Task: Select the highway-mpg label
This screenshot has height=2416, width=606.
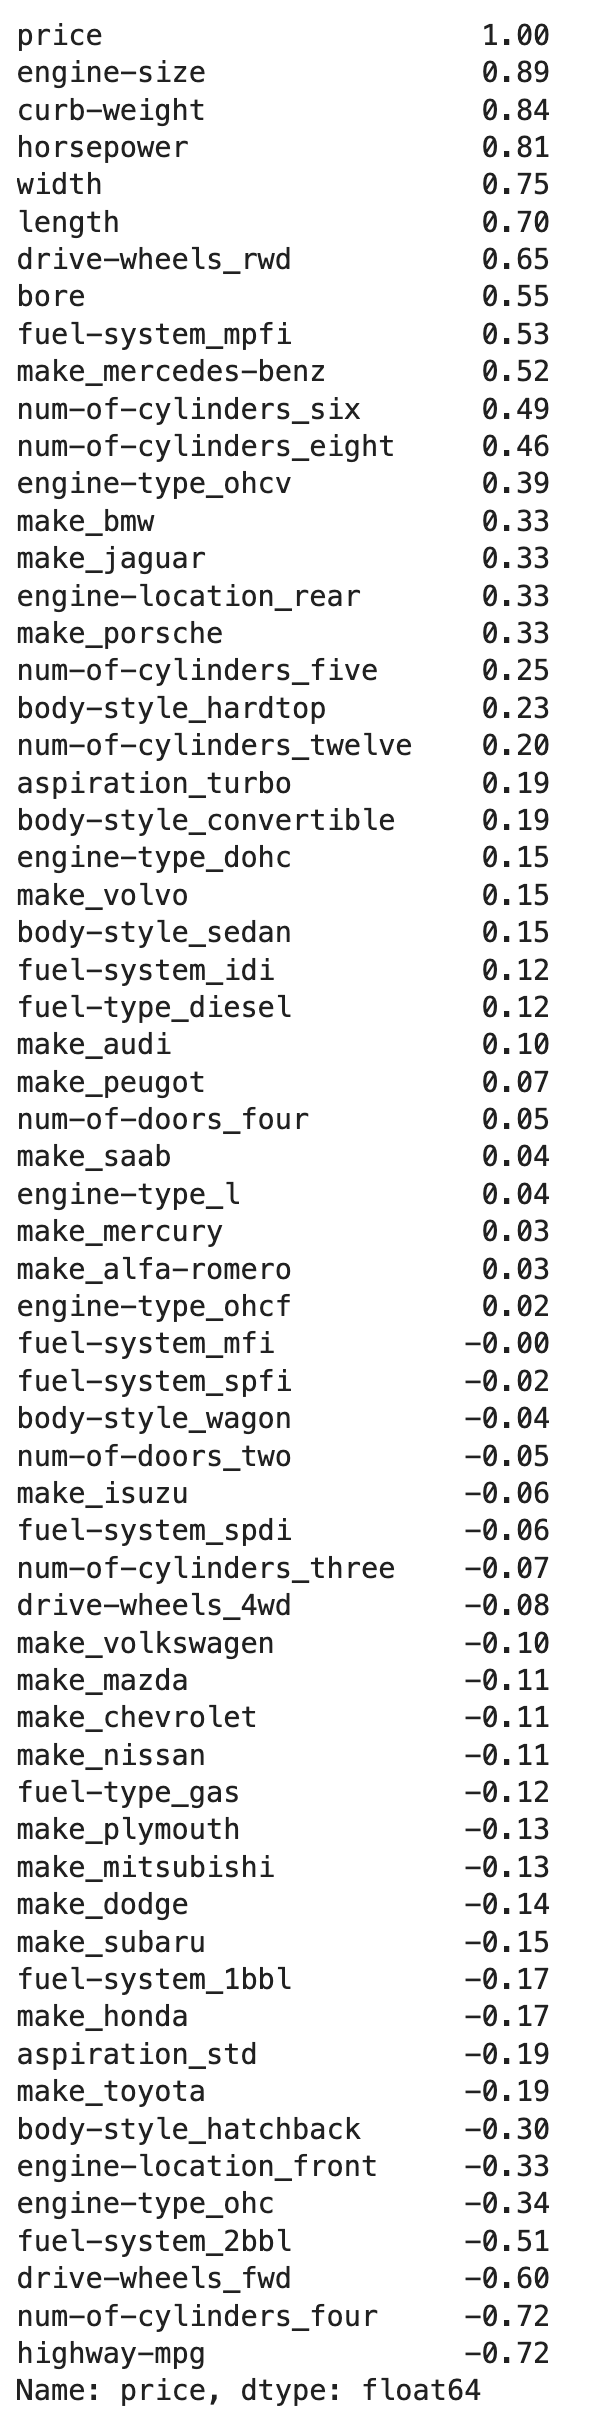Action: 111,2355
